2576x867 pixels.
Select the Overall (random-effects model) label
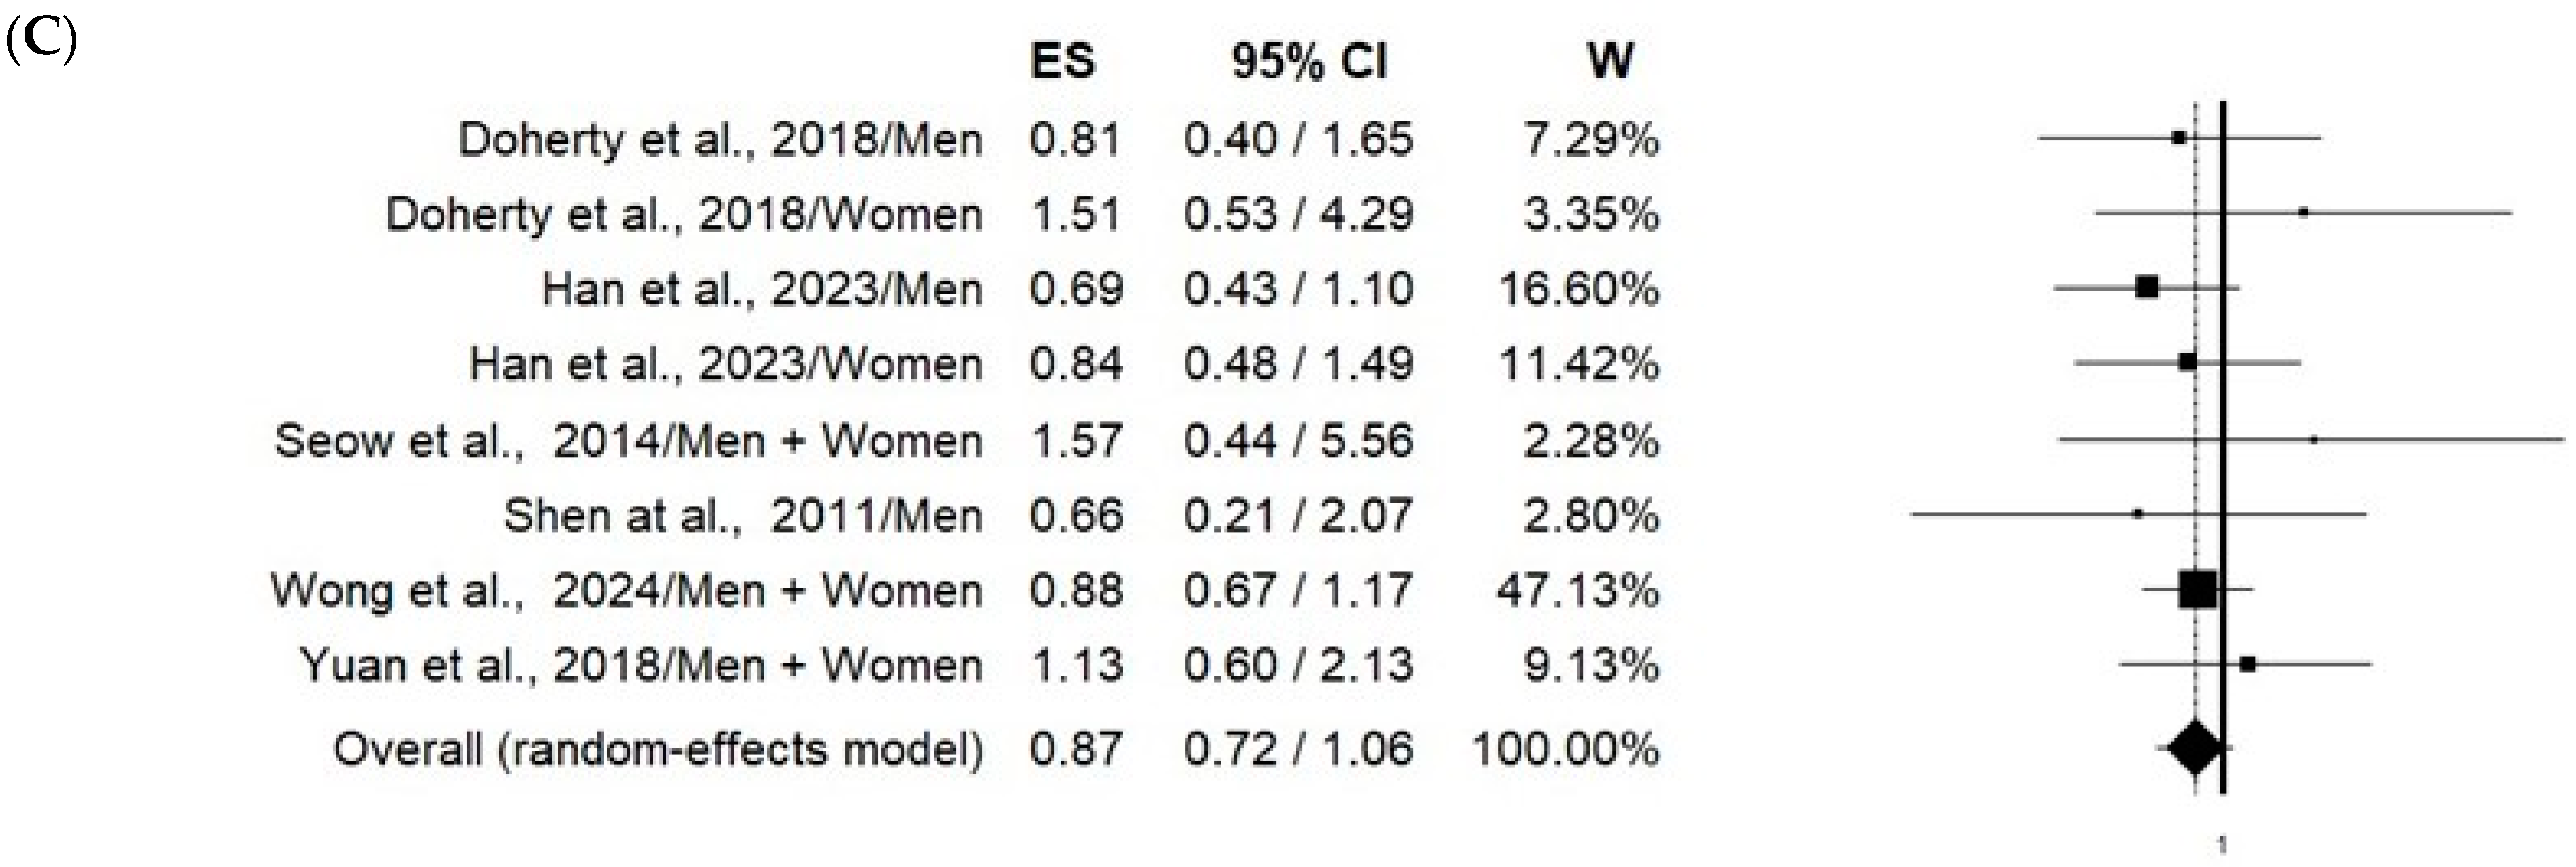(x=658, y=749)
